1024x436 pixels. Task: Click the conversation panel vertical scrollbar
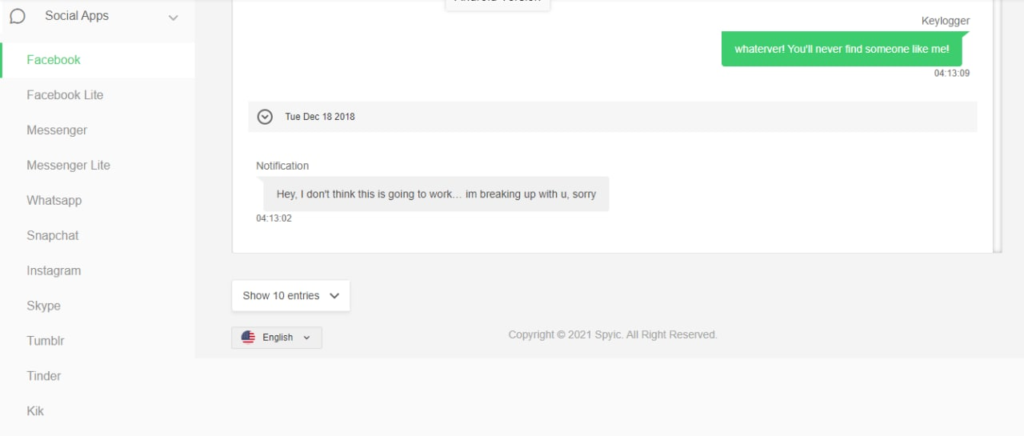(997, 125)
